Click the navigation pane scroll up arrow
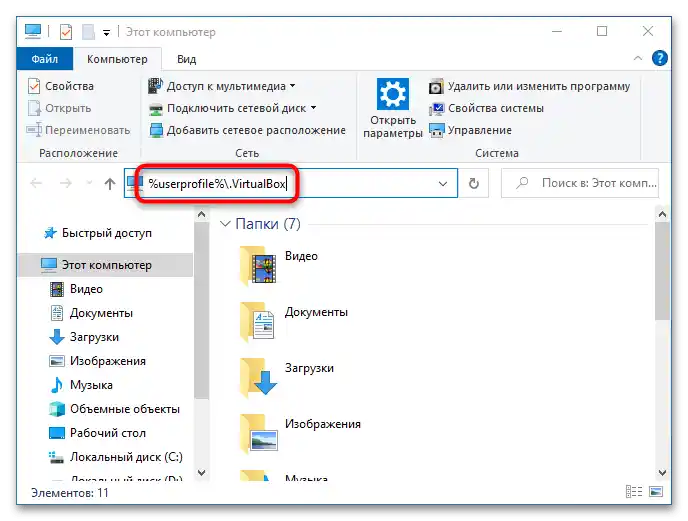This screenshot has height=521, width=688. 201,215
